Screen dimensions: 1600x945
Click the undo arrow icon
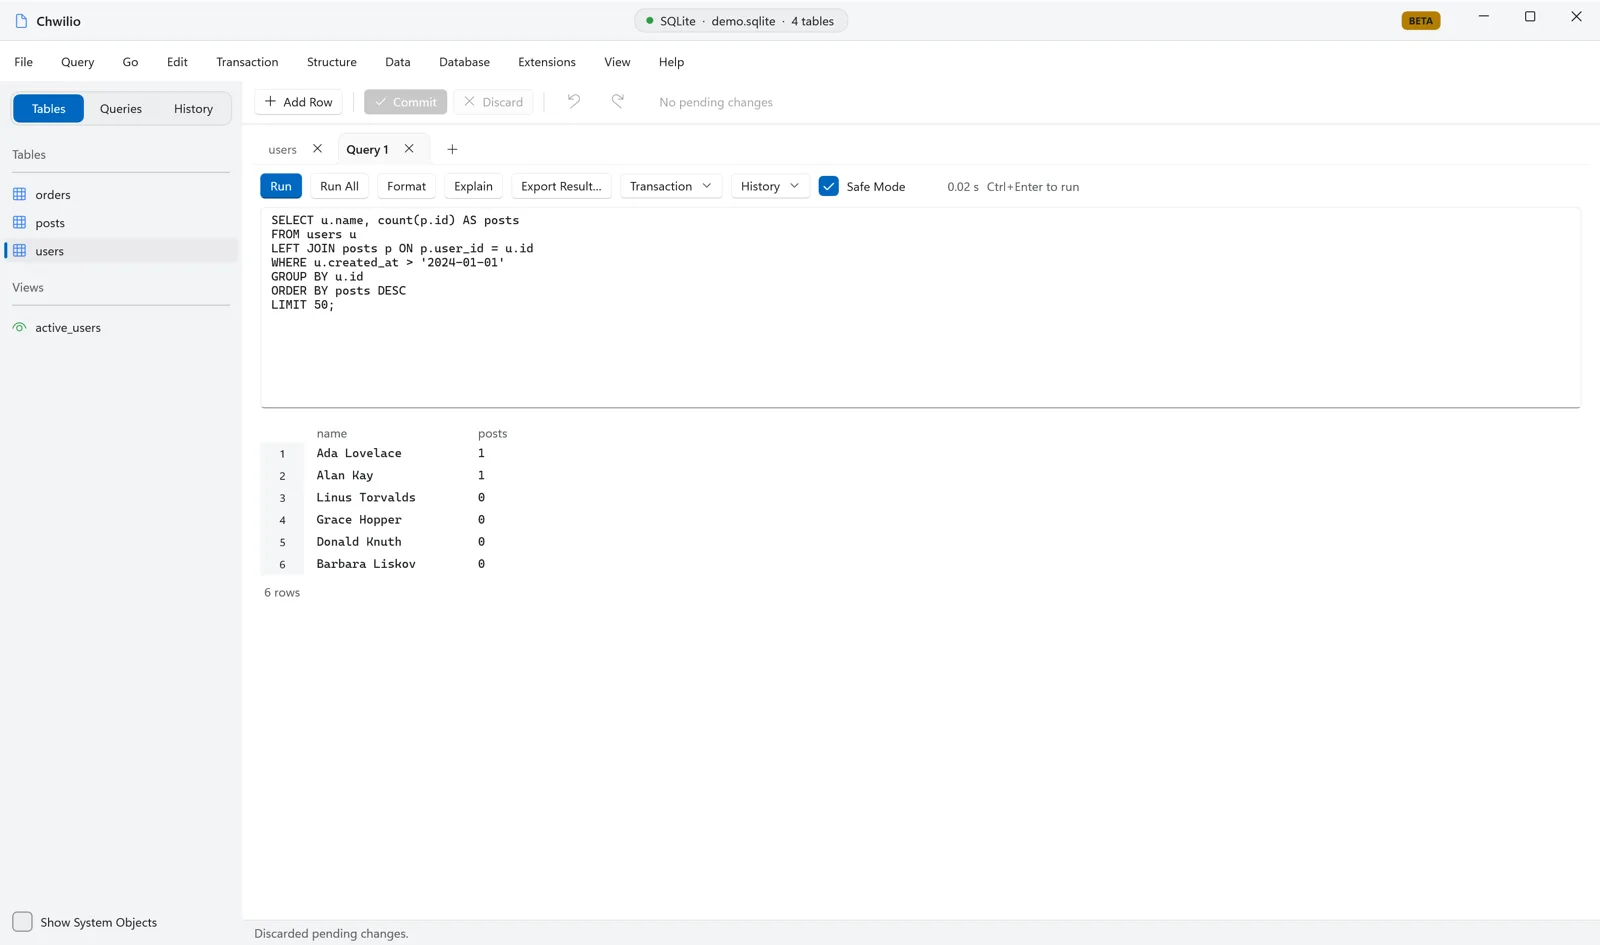point(574,101)
